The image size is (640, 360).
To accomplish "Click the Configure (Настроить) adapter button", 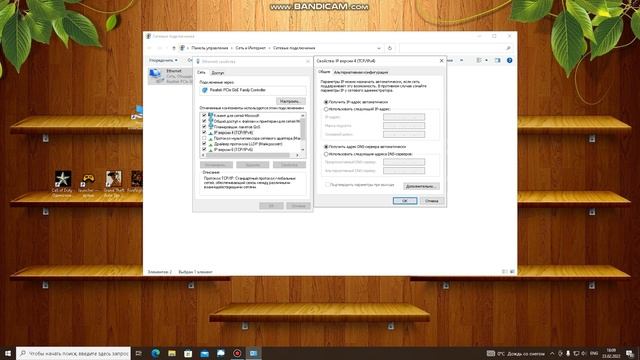I will (290, 101).
